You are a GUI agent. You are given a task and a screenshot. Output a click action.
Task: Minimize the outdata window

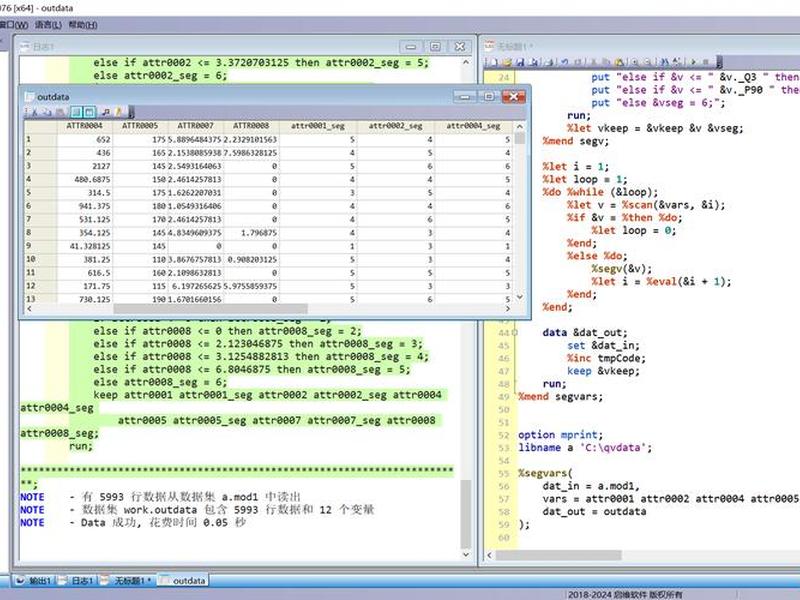(x=465, y=96)
